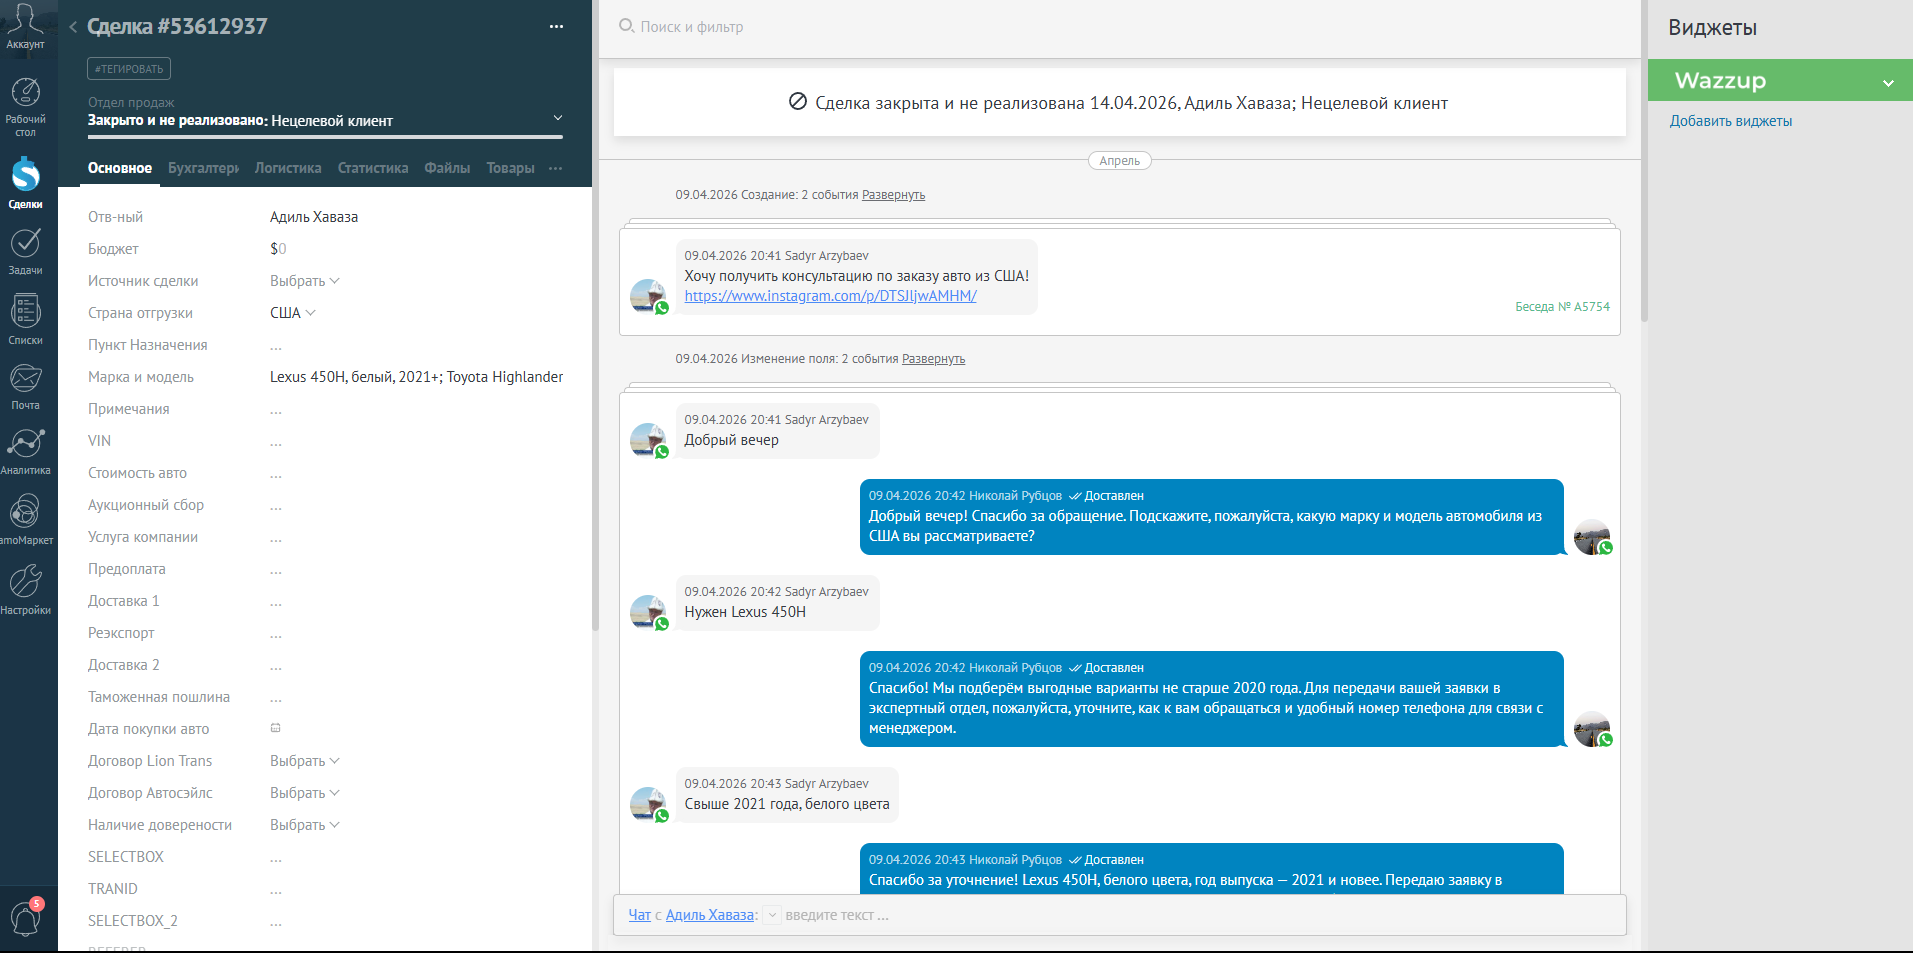Open the instagram.com post link

coord(830,296)
